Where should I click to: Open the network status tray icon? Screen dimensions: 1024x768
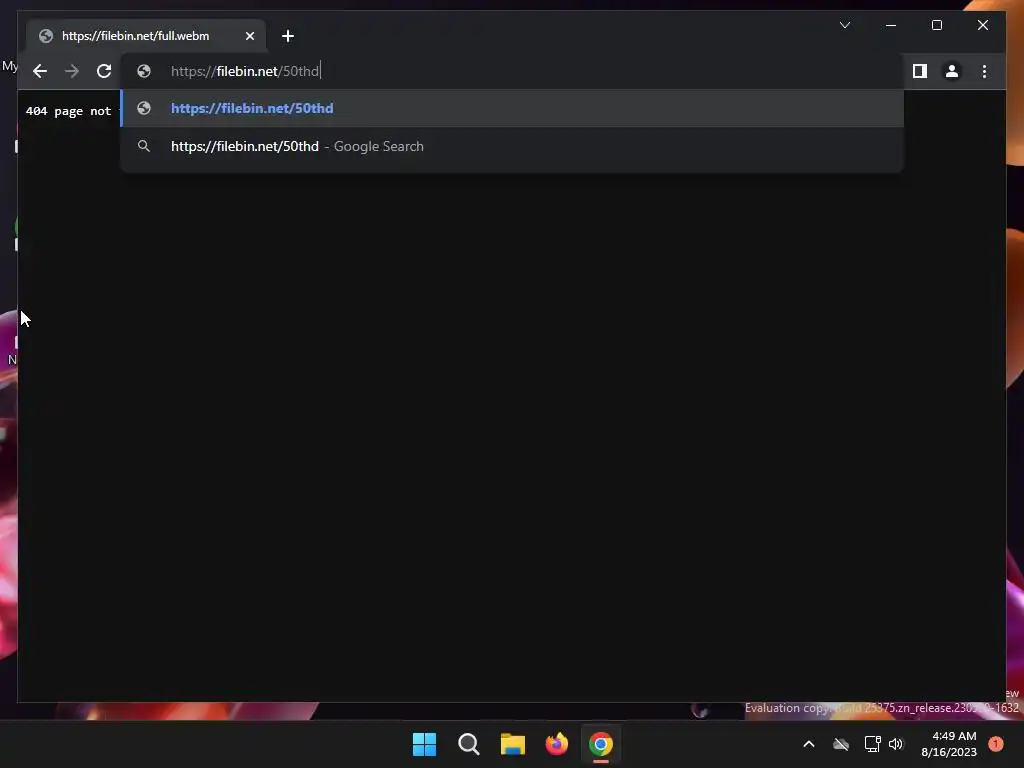[x=872, y=744]
